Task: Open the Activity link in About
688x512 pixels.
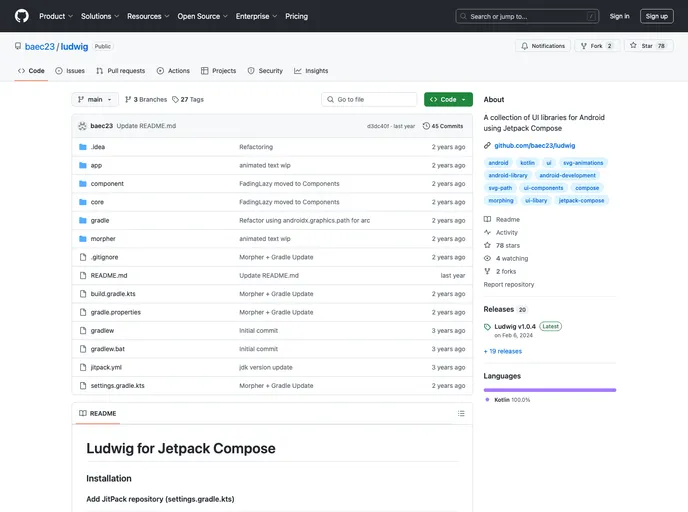Action: click(501, 233)
